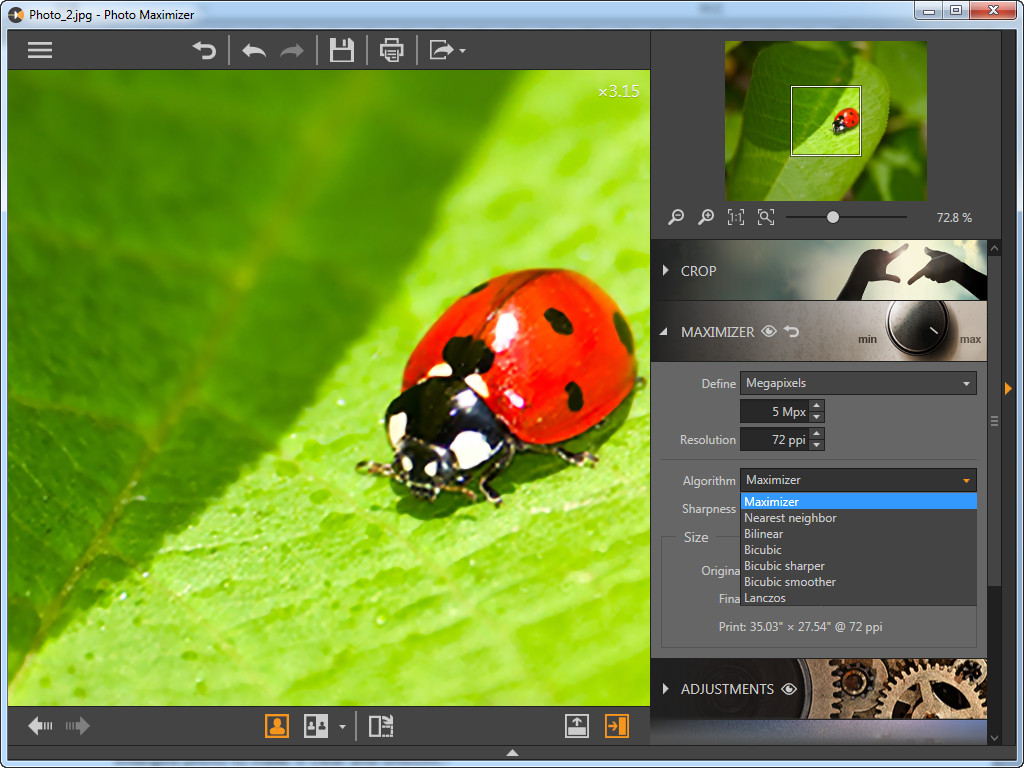Click the zoom out magnifier icon
This screenshot has width=1024, height=768.
(x=676, y=217)
